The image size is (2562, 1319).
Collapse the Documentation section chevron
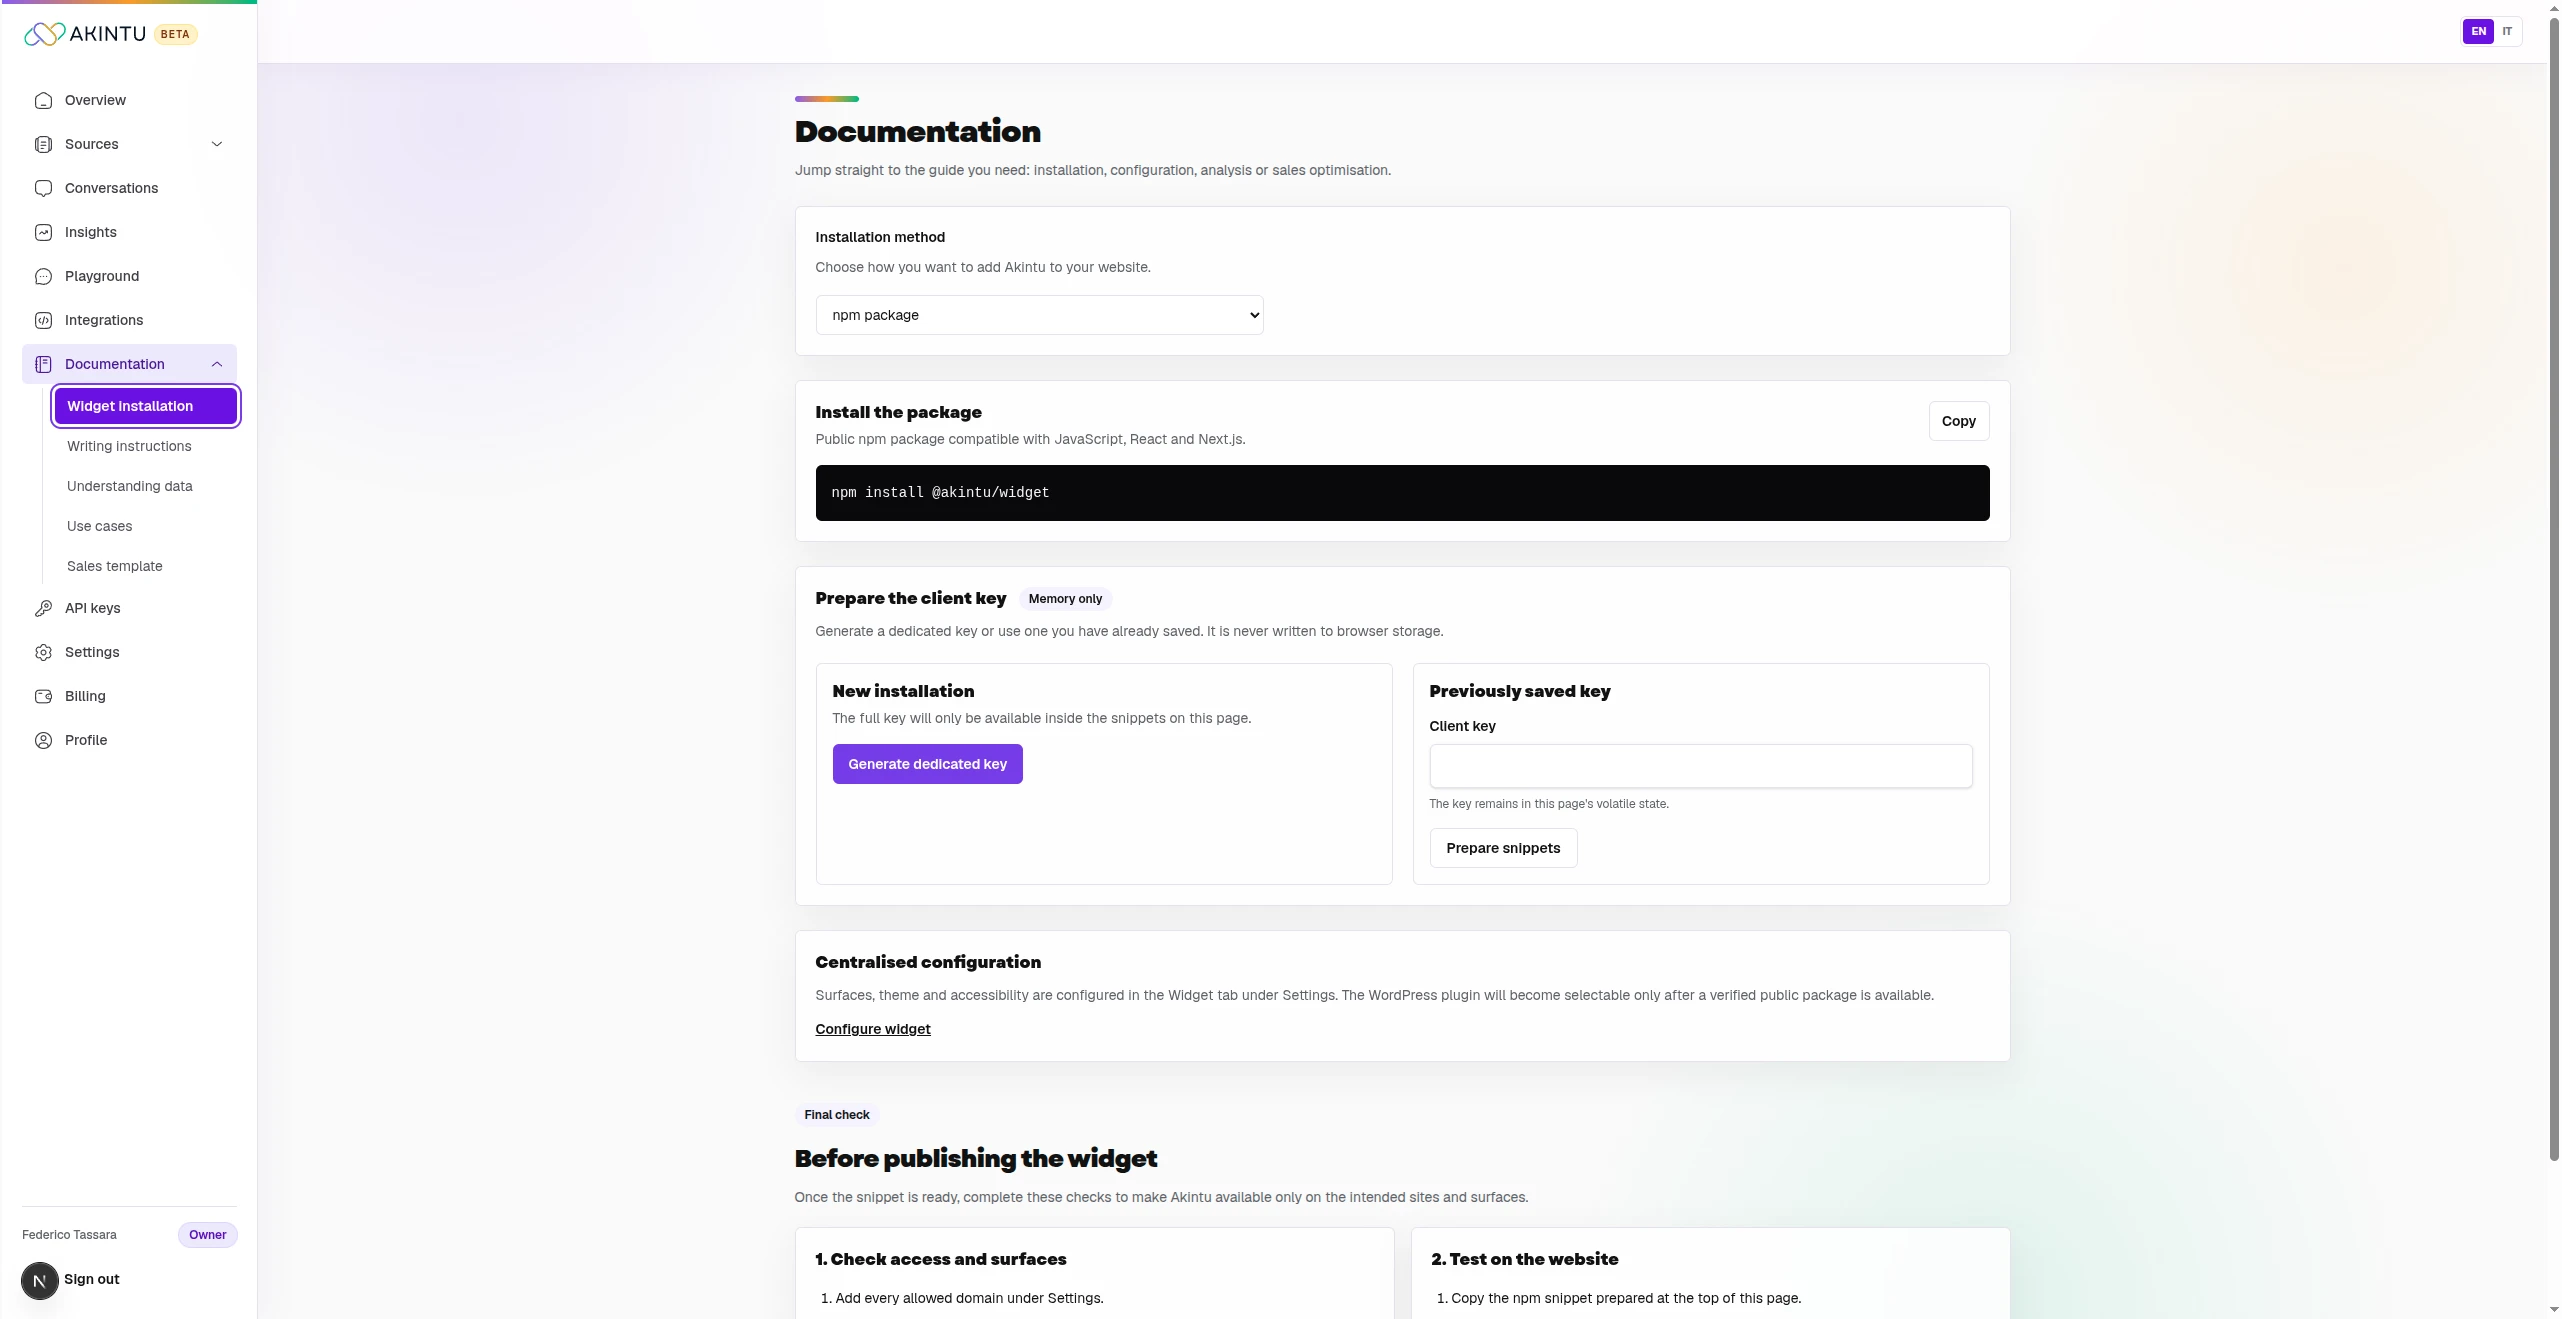(x=217, y=364)
